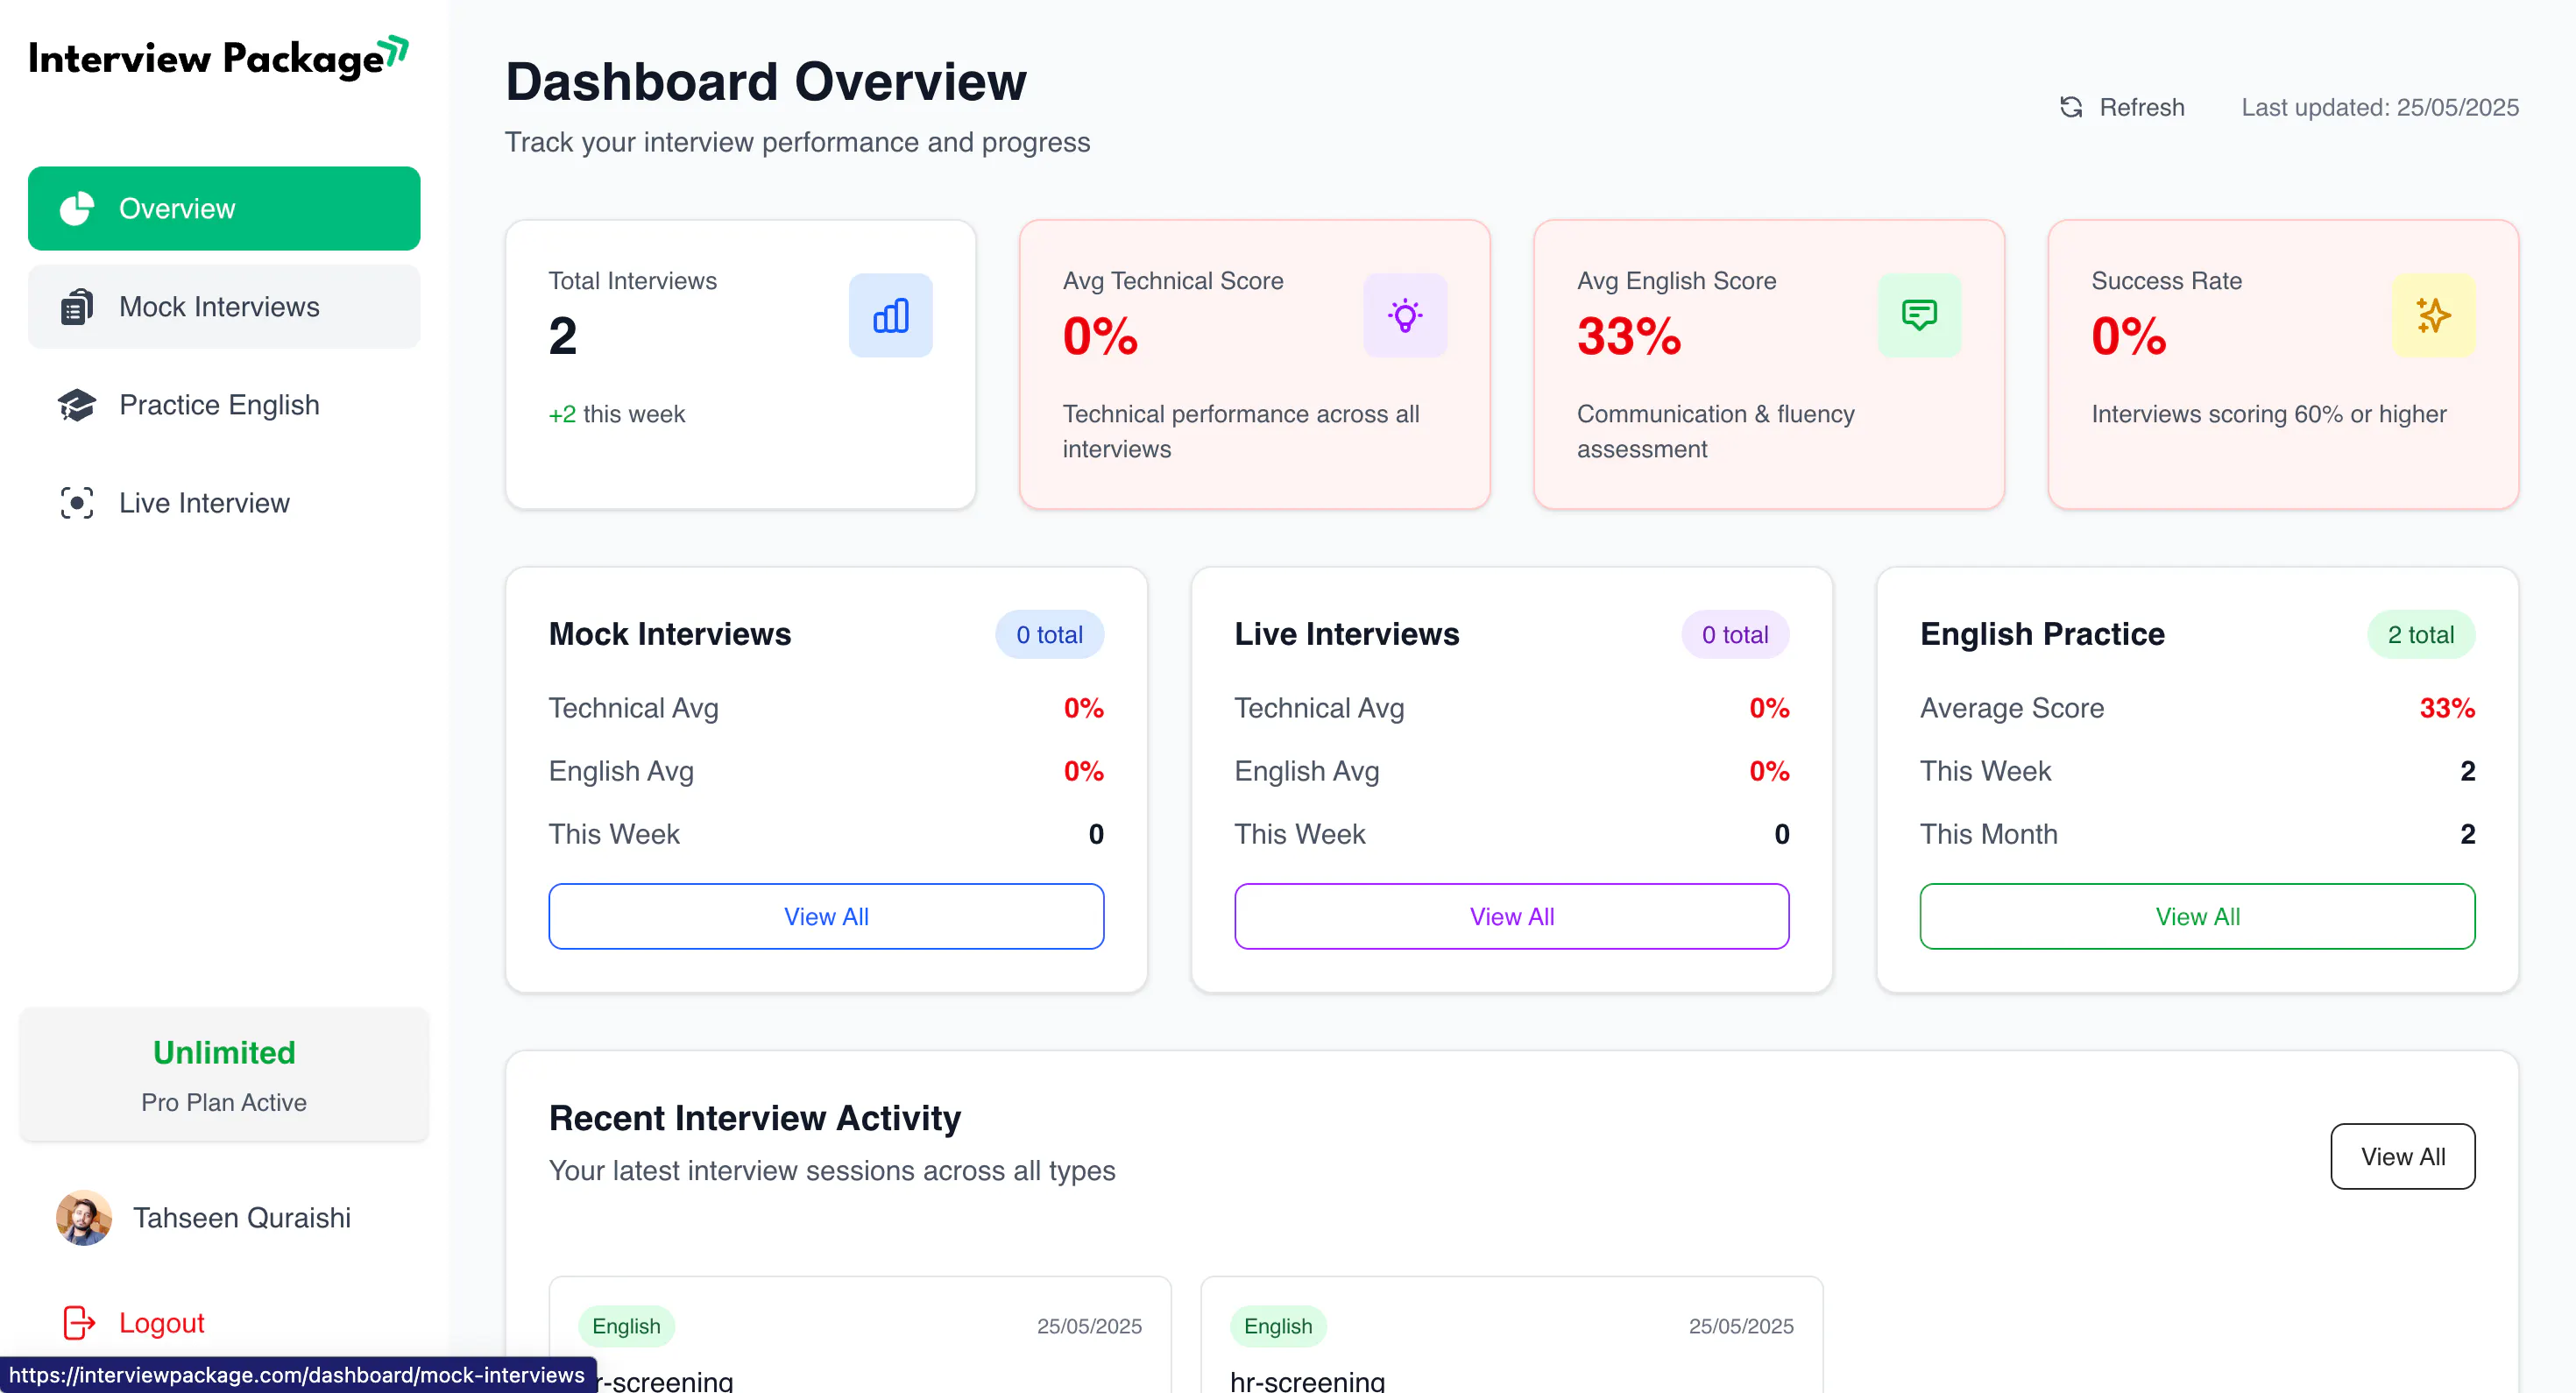Click the English Practice '2 total' badge
Screen dimensions: 2576x1393
(2421, 634)
